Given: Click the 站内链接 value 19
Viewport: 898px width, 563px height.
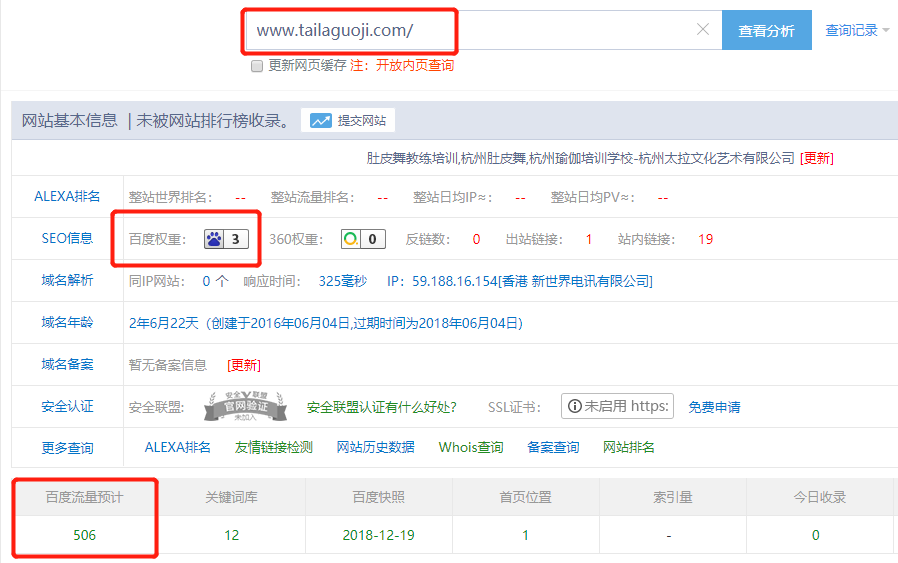Looking at the screenshot, I should (706, 239).
